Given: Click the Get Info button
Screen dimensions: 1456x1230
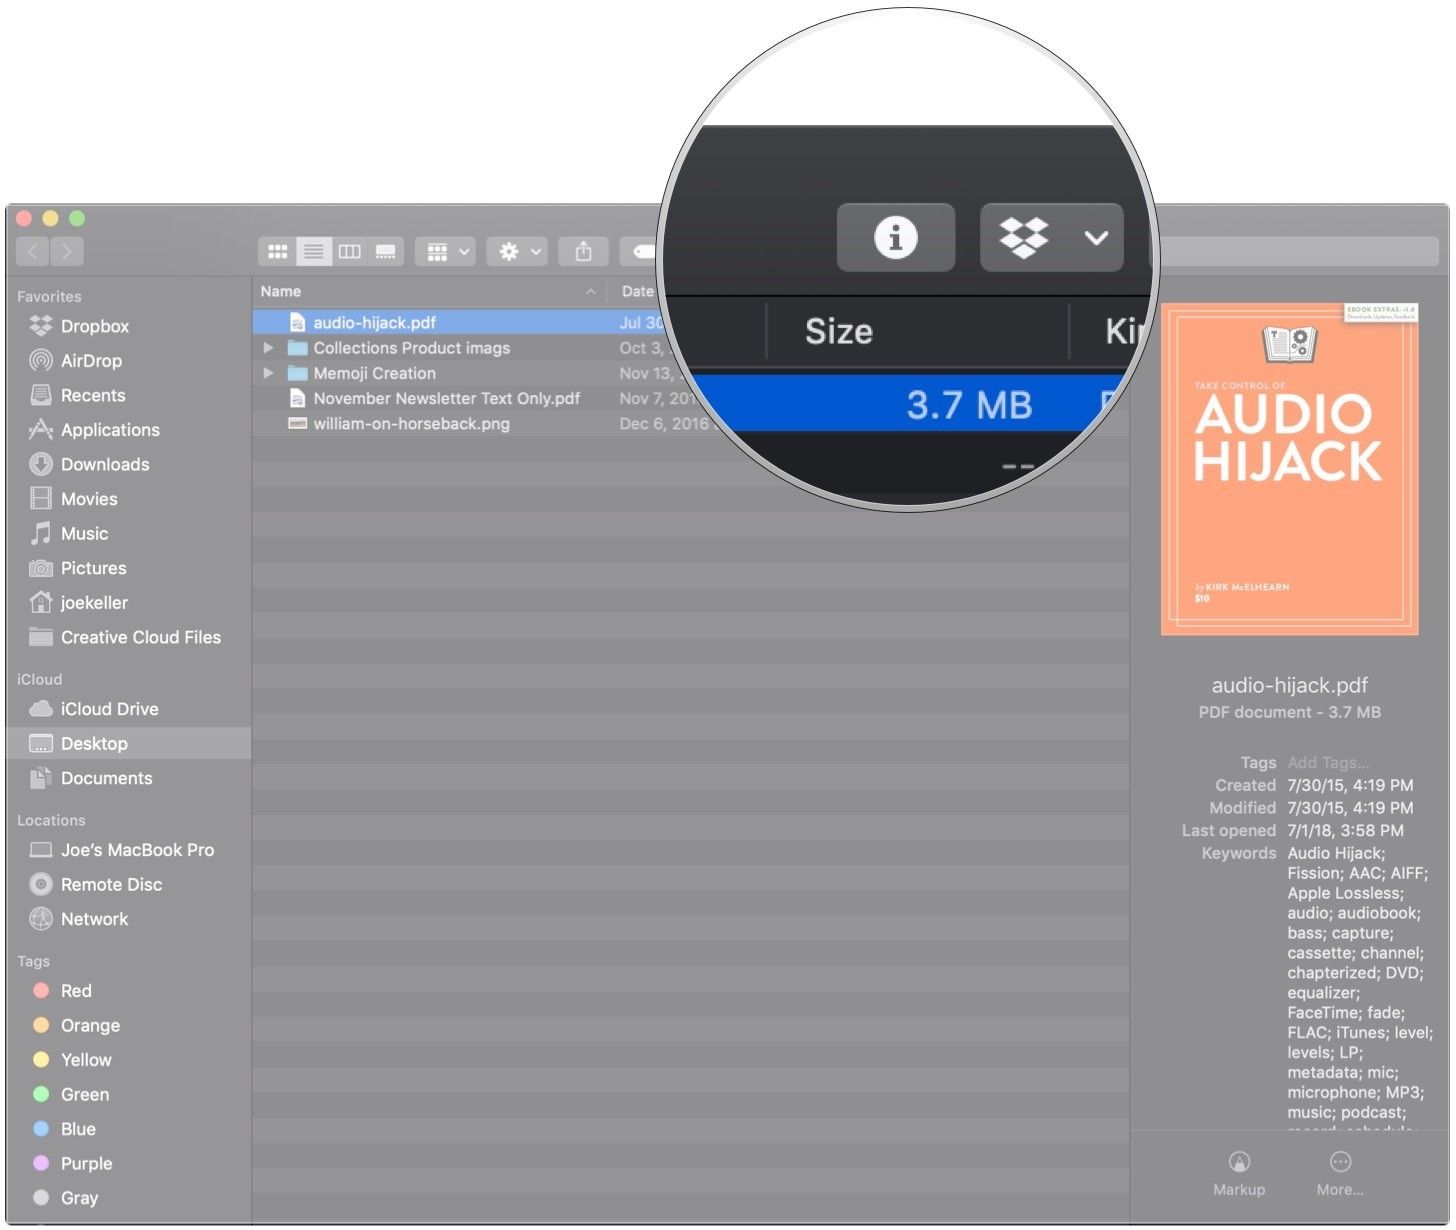Looking at the screenshot, I should [x=895, y=238].
